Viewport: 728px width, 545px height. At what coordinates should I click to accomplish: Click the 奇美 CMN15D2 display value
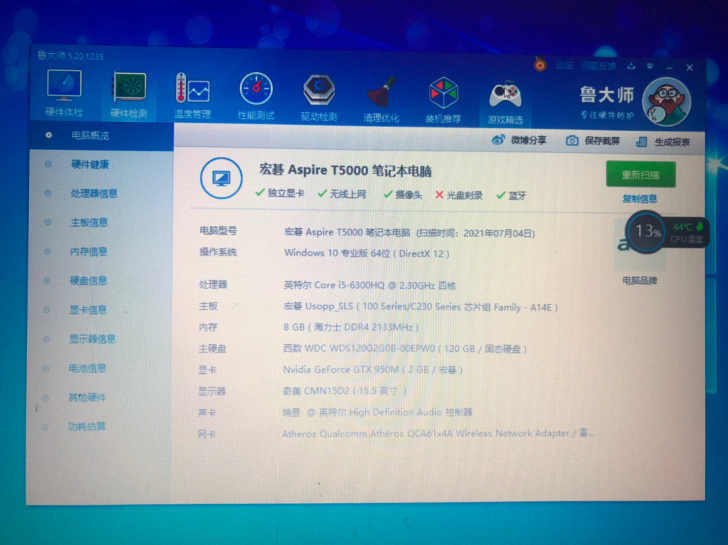click(x=344, y=391)
